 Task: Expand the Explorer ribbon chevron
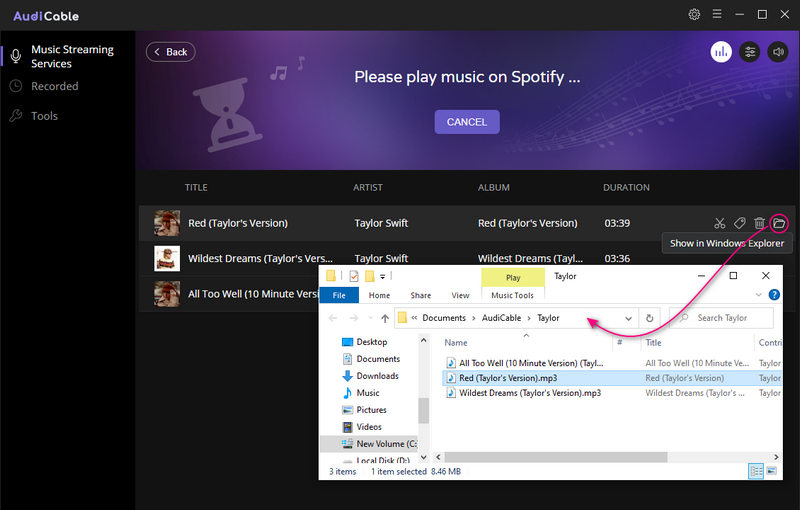pos(759,295)
